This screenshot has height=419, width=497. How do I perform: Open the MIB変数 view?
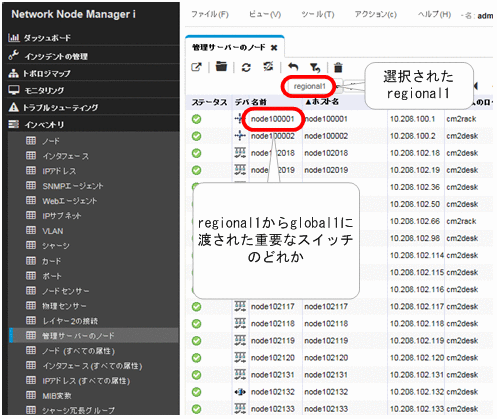(57, 396)
